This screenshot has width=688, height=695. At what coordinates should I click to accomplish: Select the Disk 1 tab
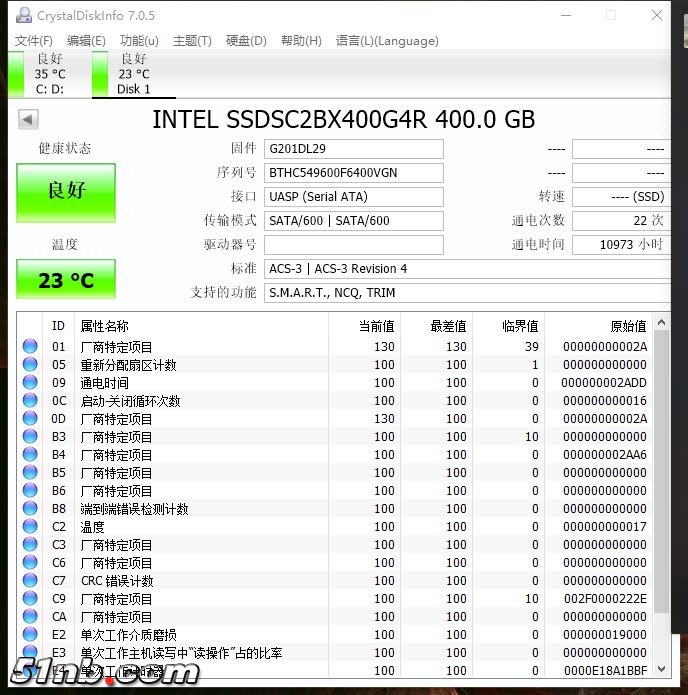coord(133,75)
